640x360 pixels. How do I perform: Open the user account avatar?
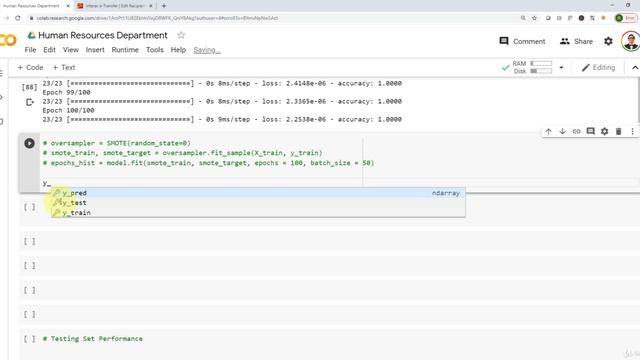coord(631,41)
